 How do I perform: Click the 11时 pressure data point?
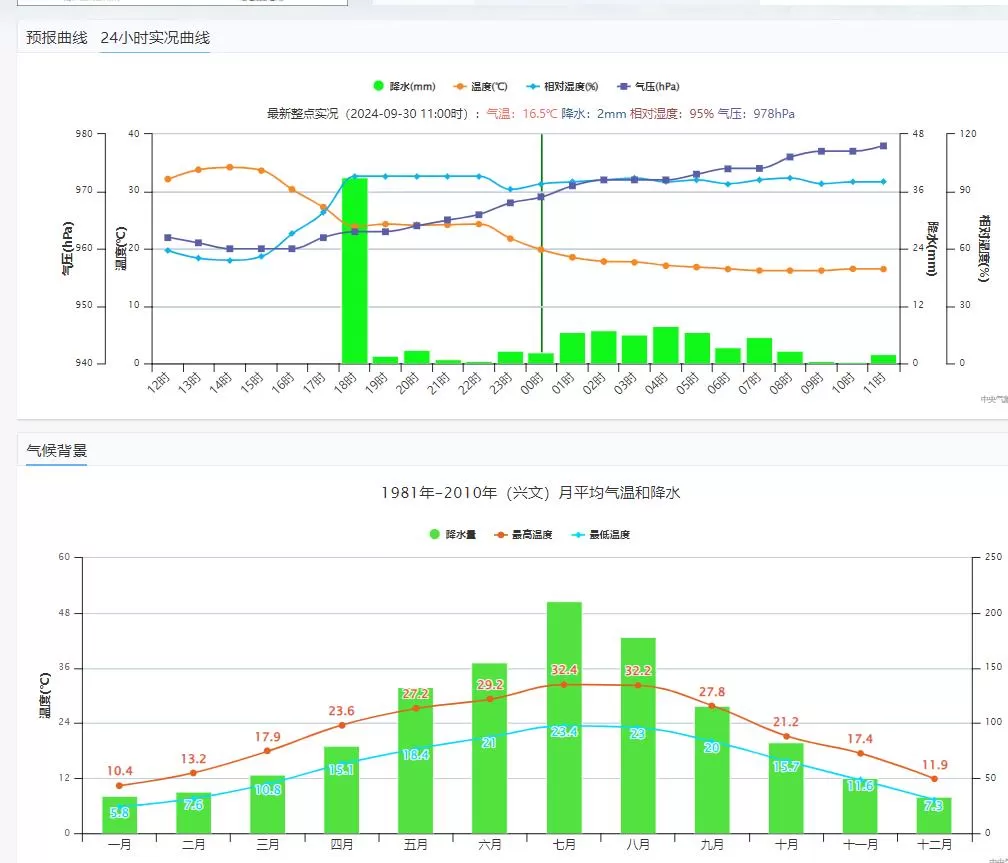click(883, 146)
